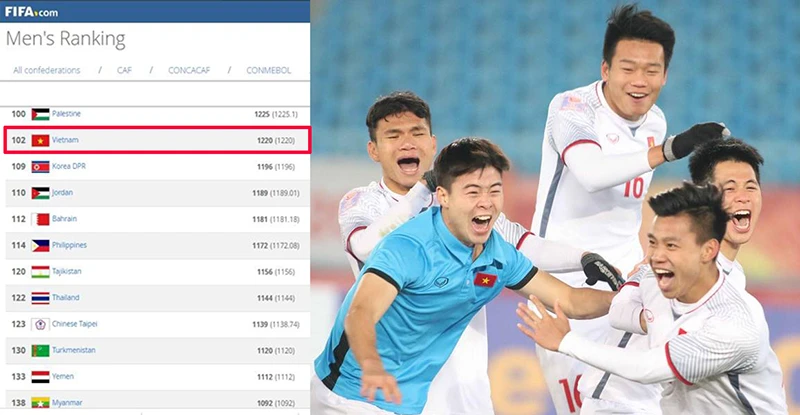
Task: Click the Thailand flag icon
Action: click(x=40, y=298)
